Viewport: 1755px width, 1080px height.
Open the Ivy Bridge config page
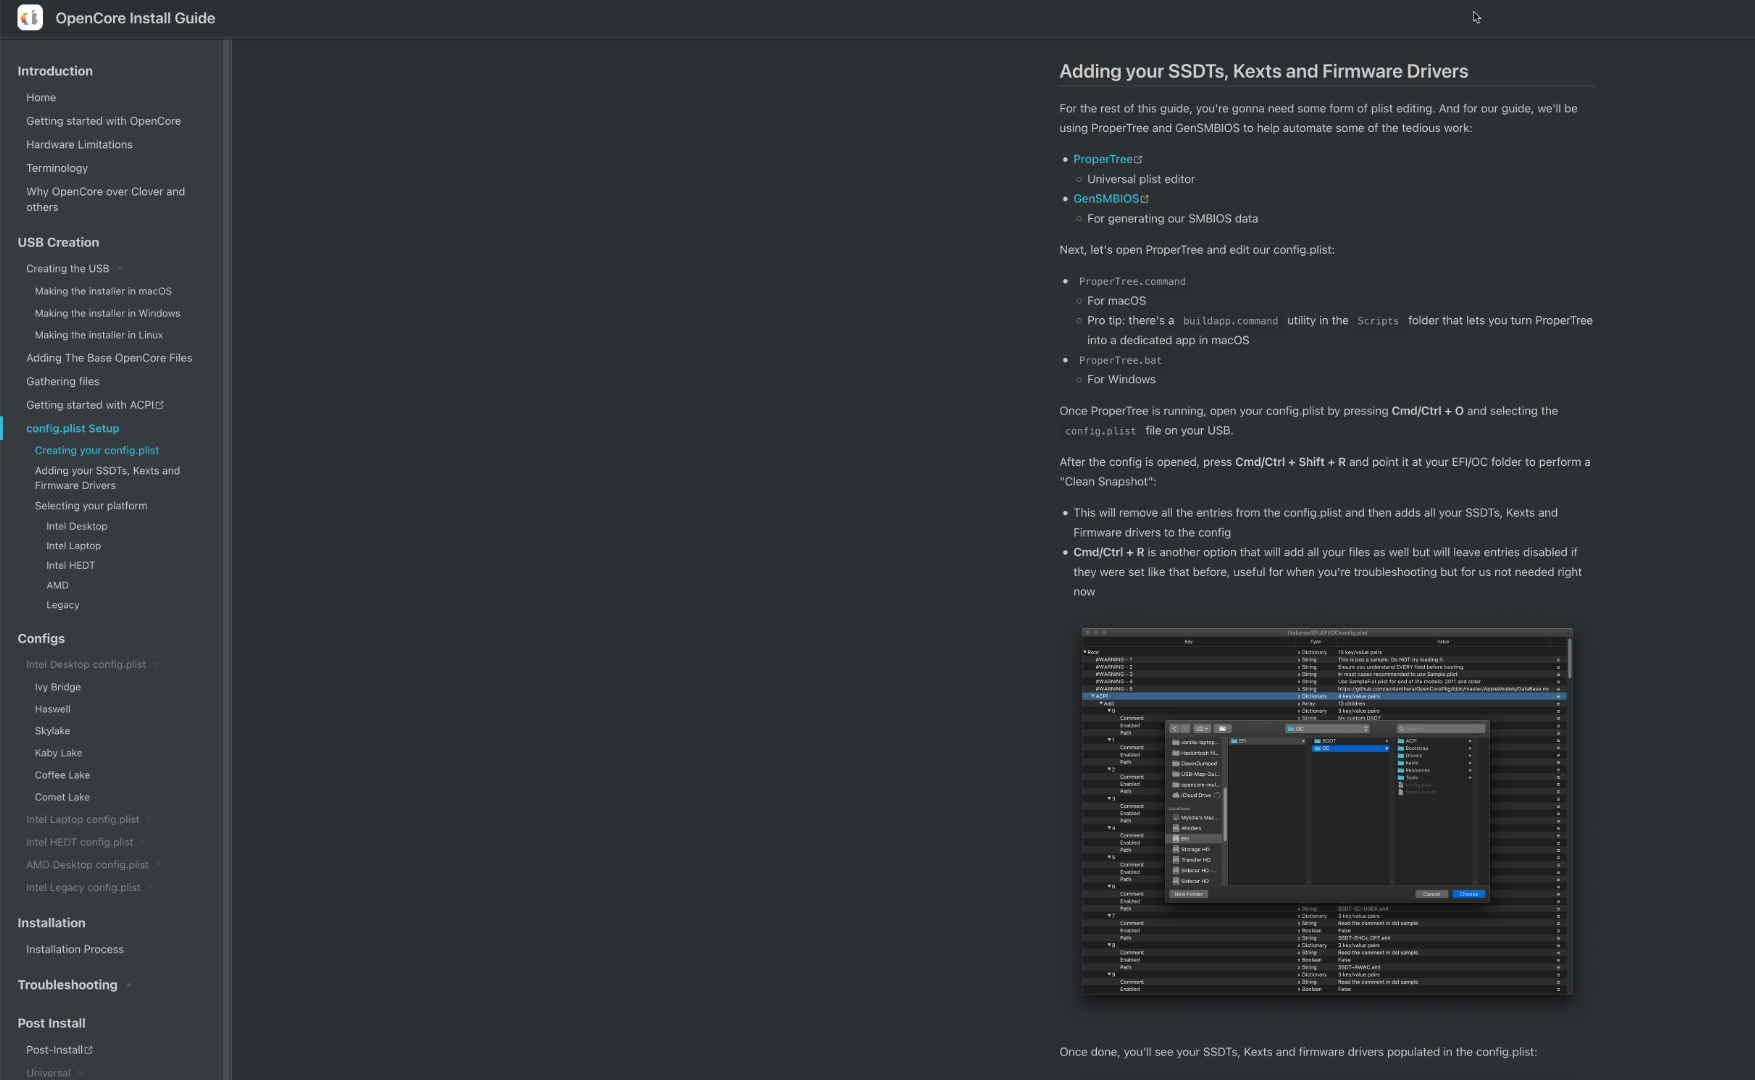click(x=58, y=688)
